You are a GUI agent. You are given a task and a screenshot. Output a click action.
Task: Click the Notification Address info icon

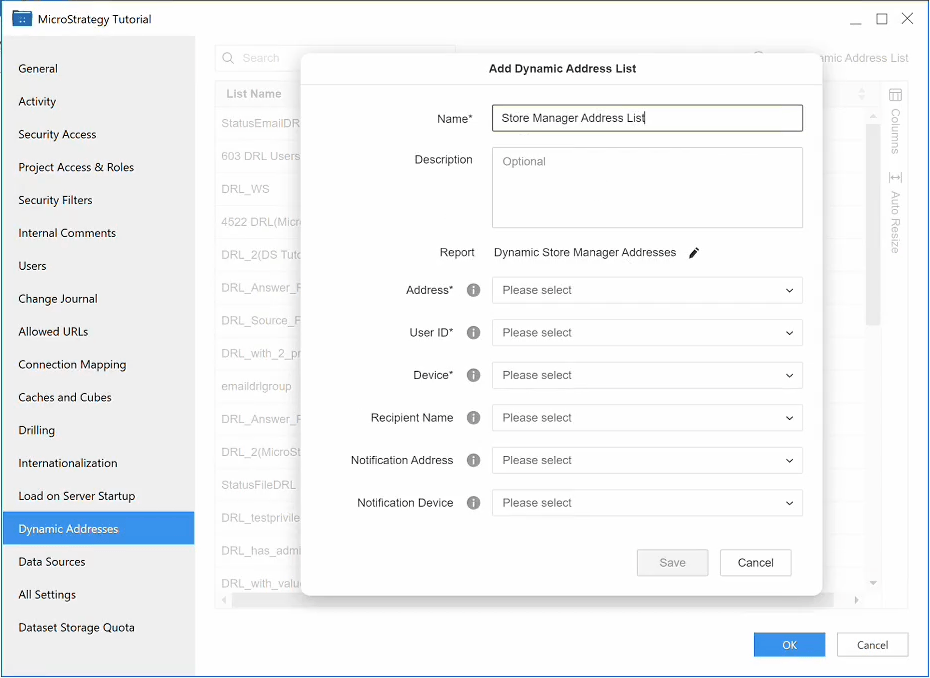click(473, 461)
